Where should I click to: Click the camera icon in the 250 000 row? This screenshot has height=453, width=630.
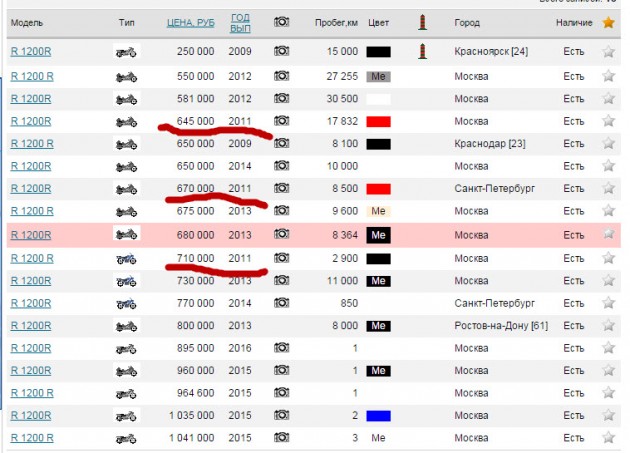click(282, 50)
